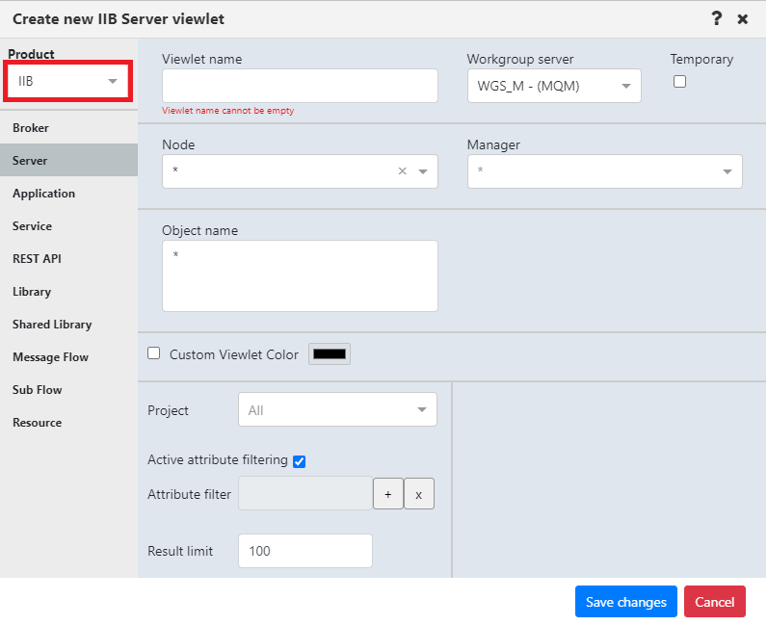Expand the Node dropdown arrow
The height and width of the screenshot is (624, 766).
423,172
